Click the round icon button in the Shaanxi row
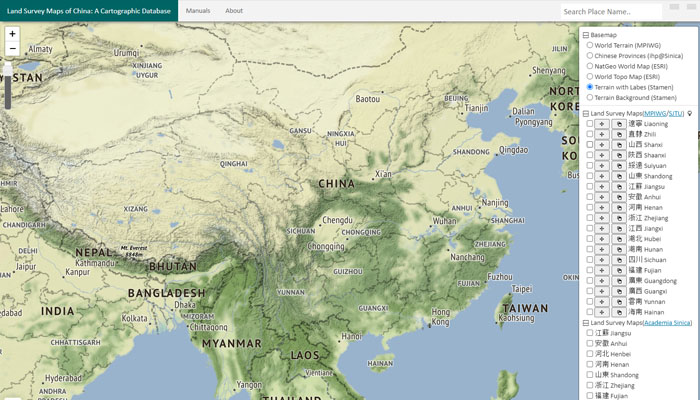The width and height of the screenshot is (700, 400). pos(619,155)
